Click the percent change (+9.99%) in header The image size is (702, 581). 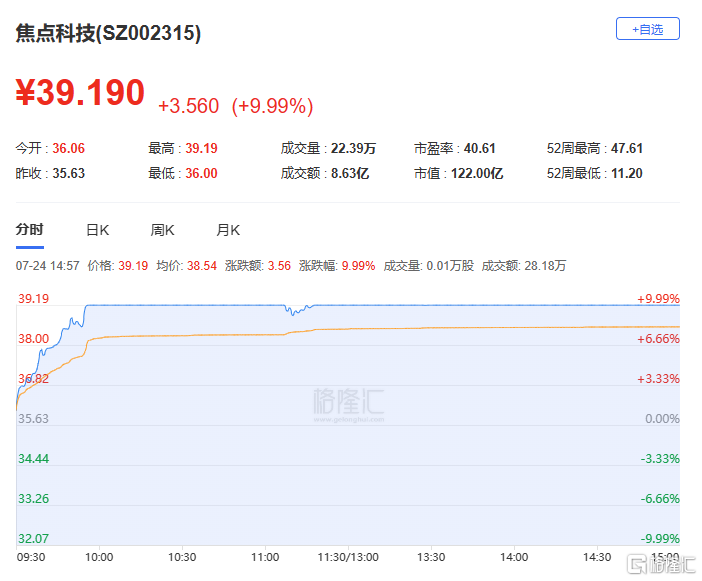[x=272, y=106]
